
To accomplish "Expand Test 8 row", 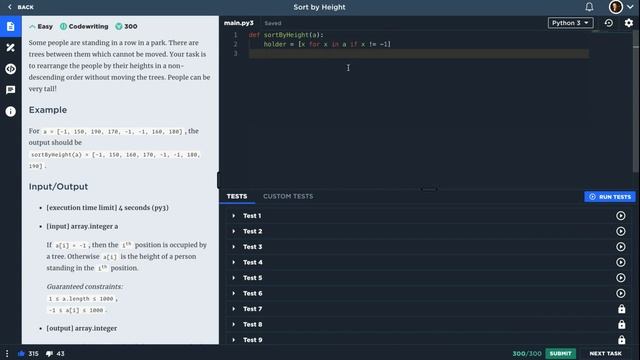I will click(427, 324).
